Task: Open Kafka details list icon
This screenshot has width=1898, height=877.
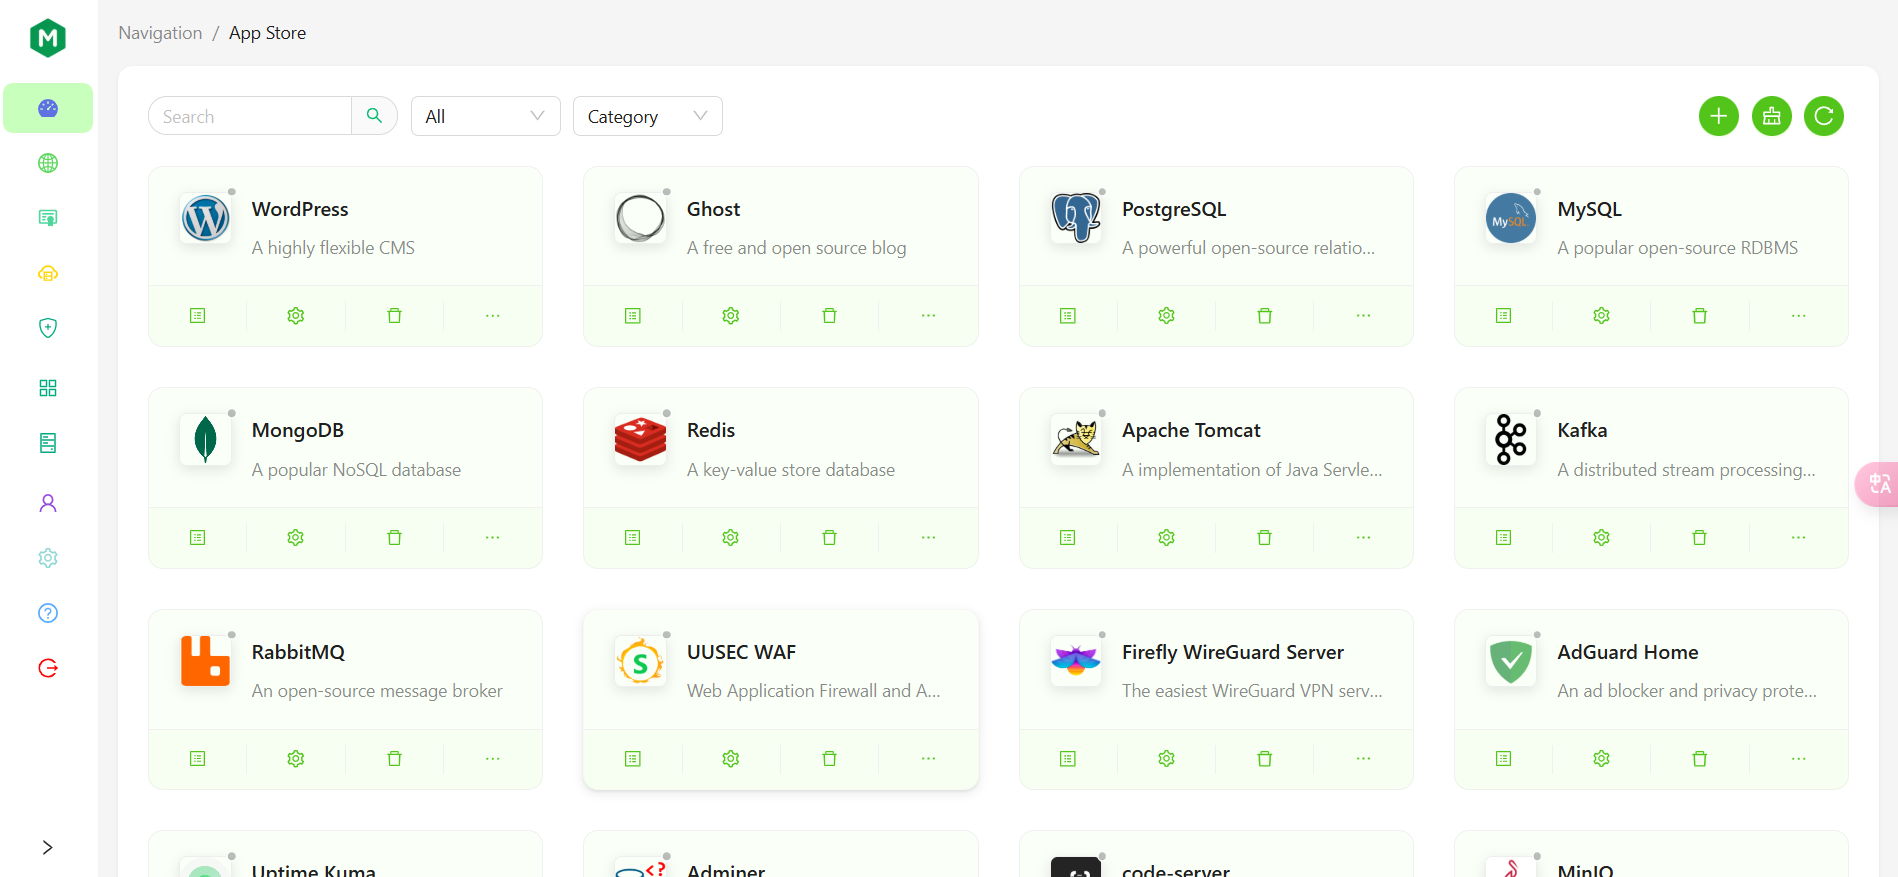Action: tap(1503, 538)
